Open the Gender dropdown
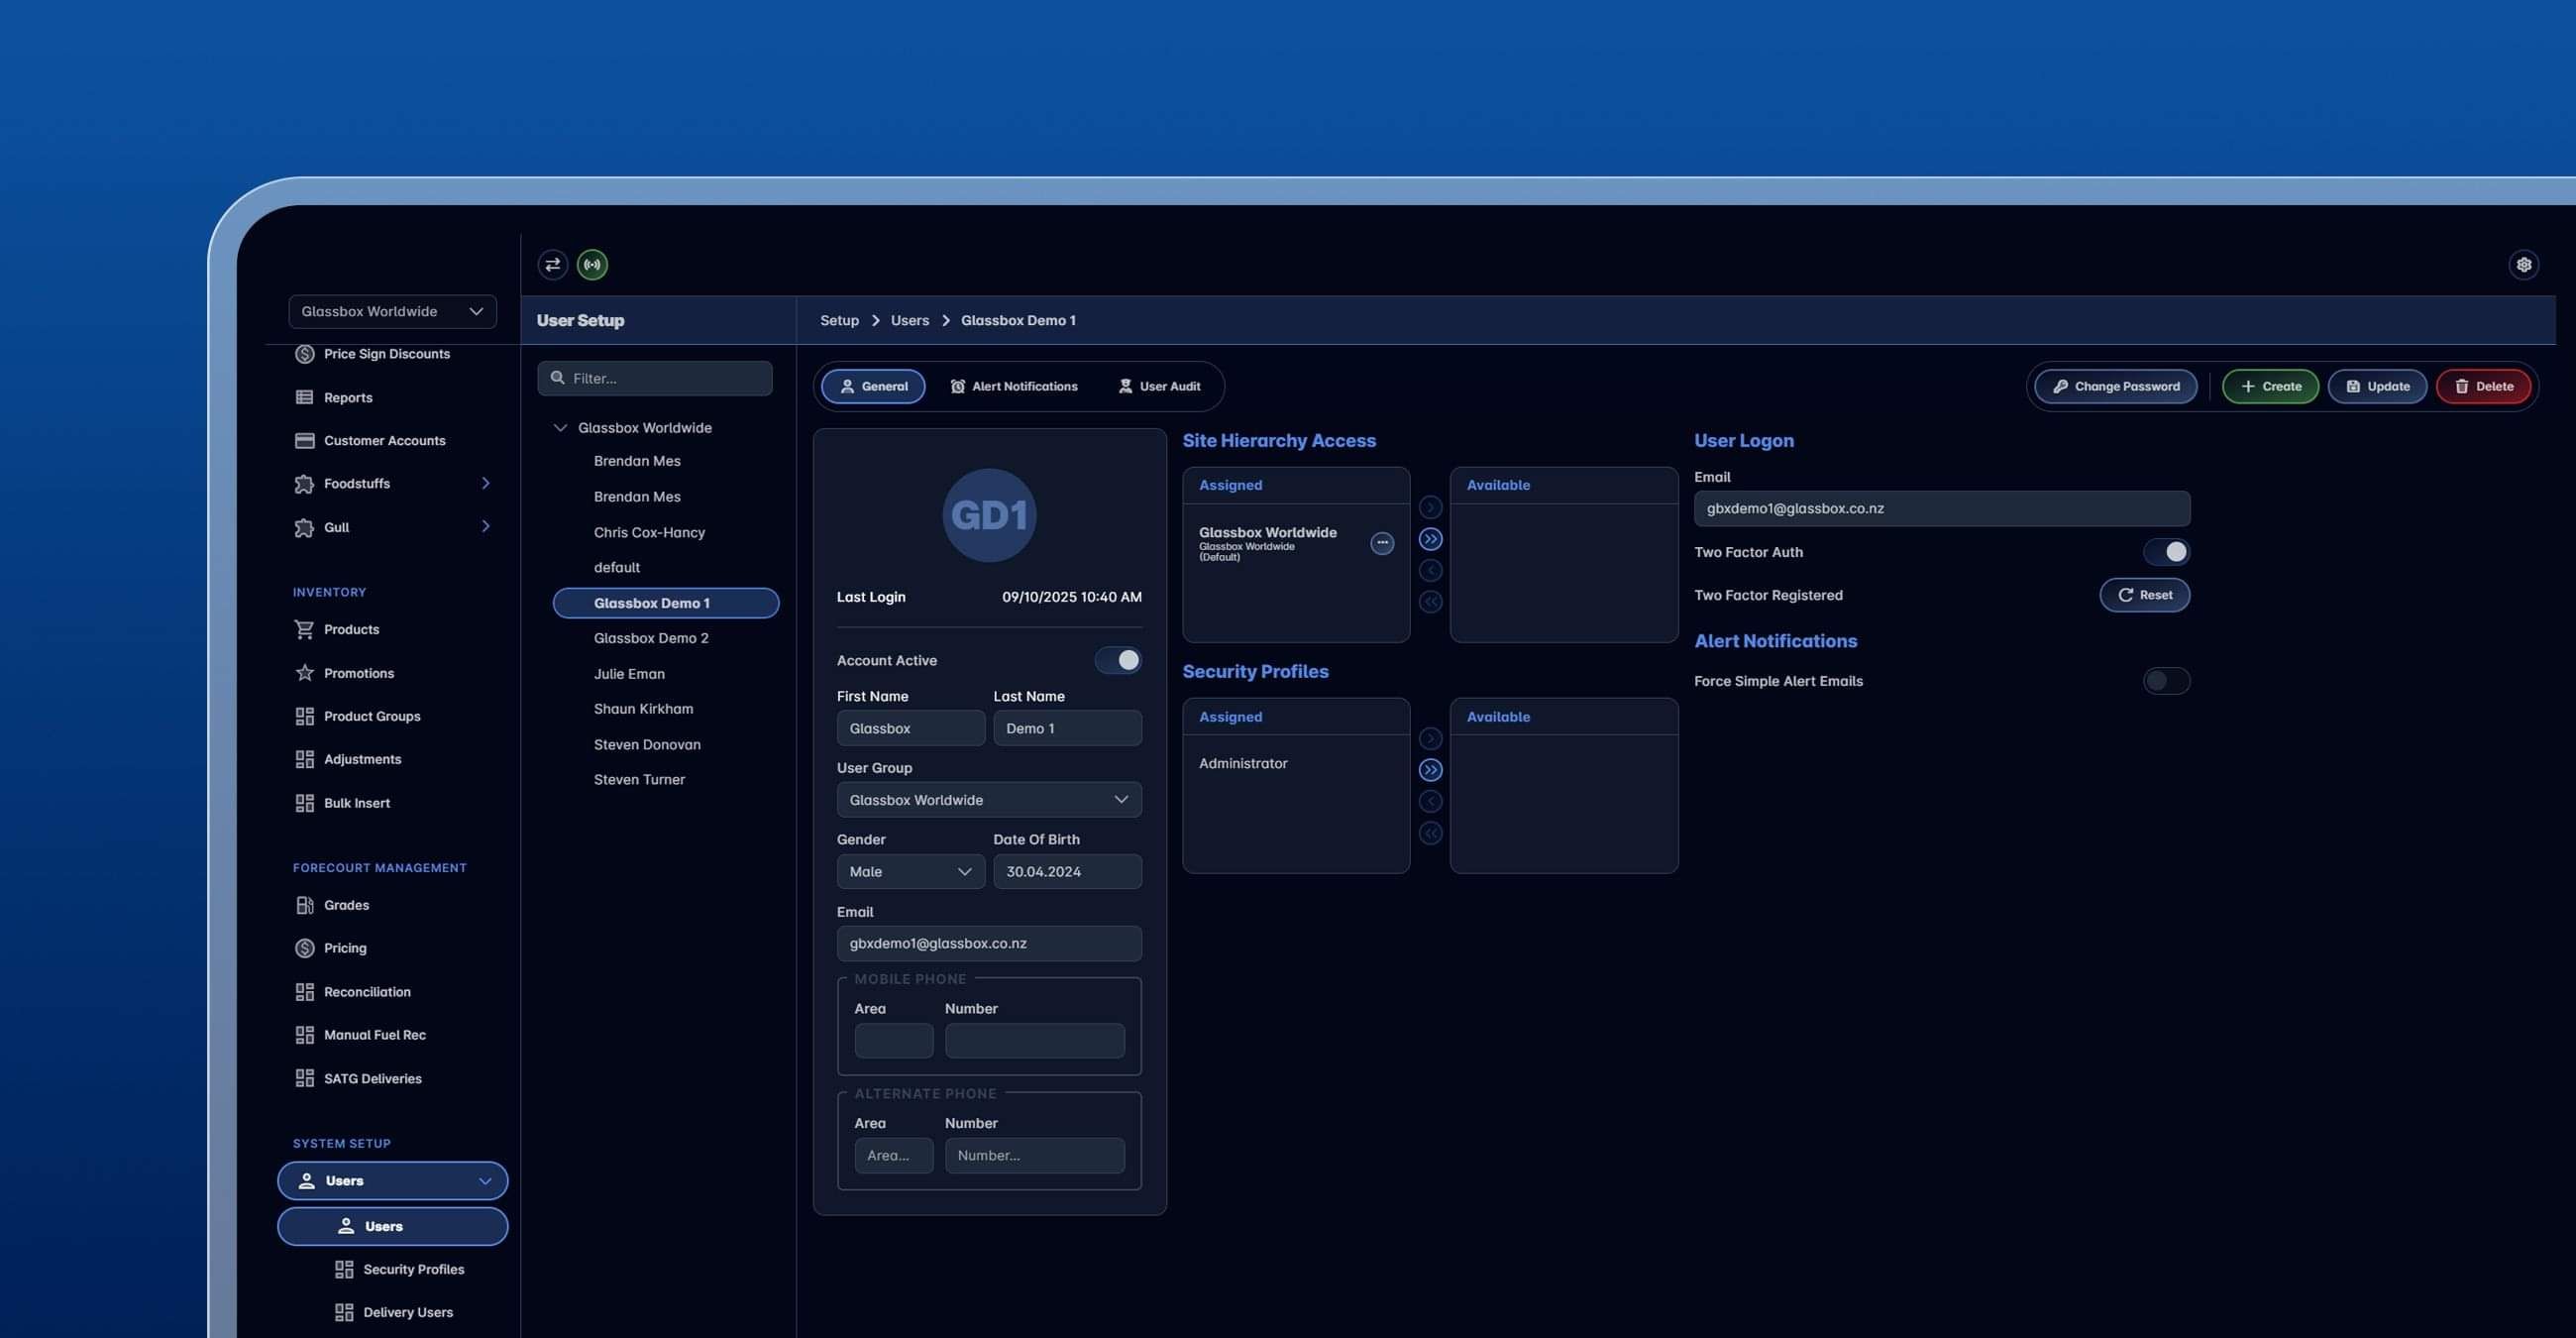 tap(910, 872)
